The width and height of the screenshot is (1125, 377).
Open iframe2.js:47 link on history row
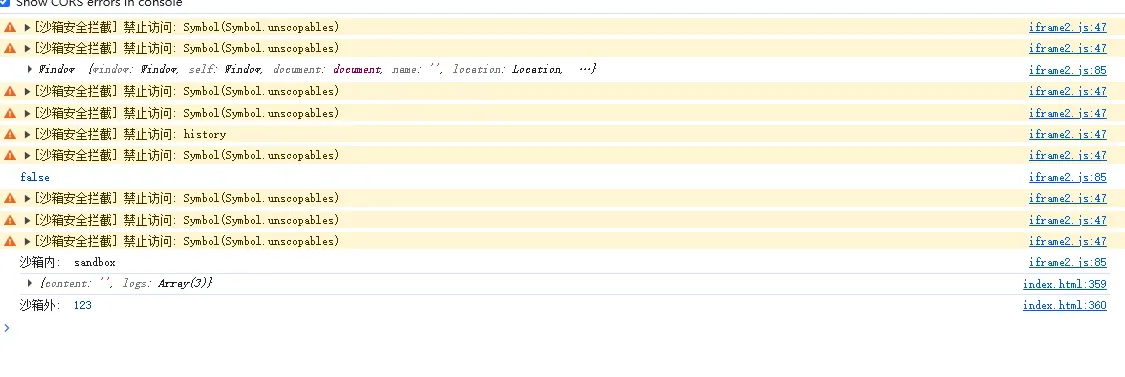coord(1068,134)
